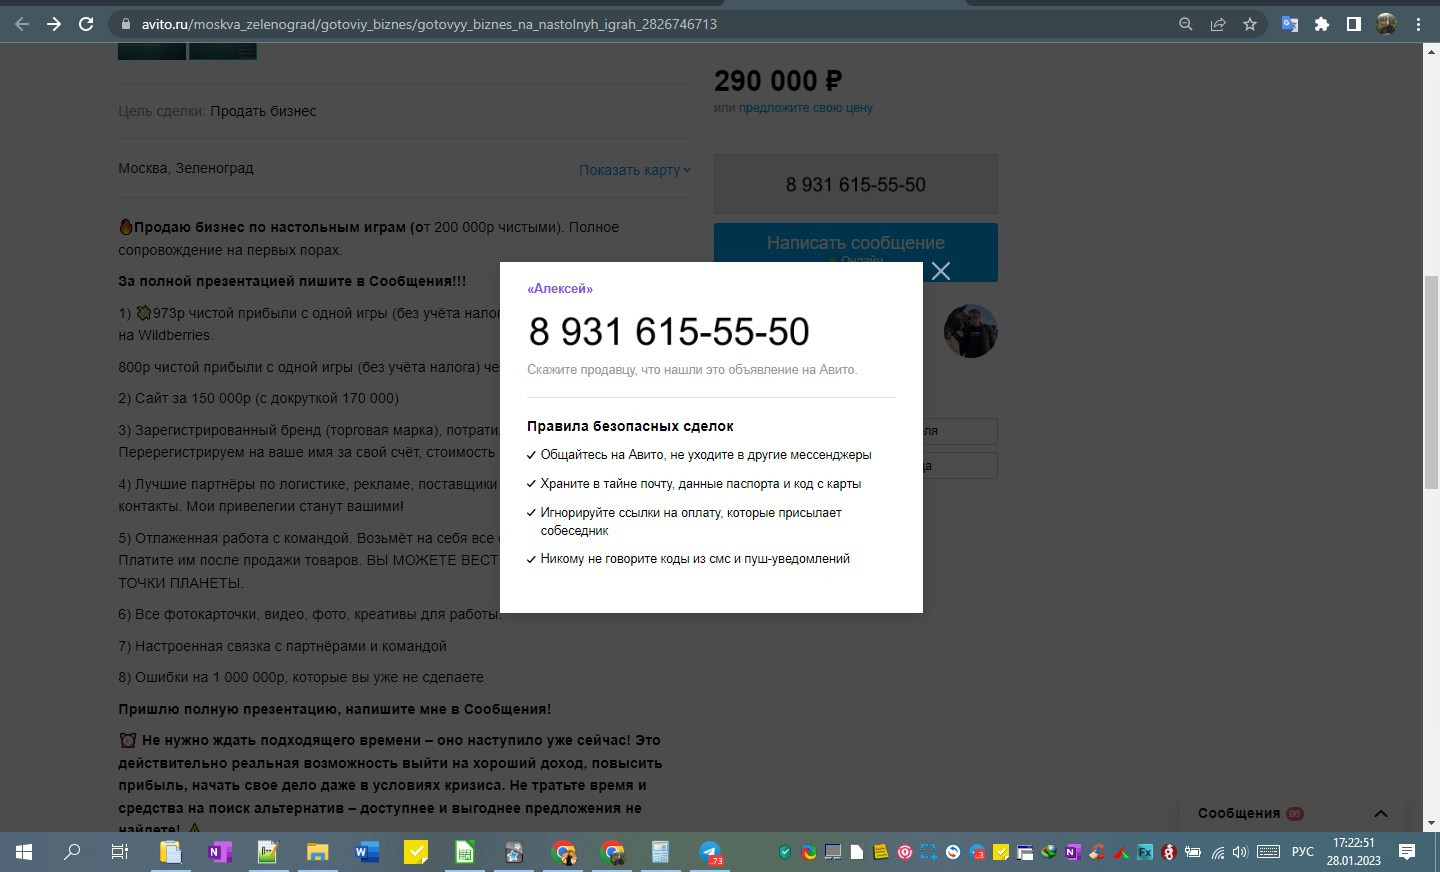This screenshot has width=1440, height=872.
Task: Open Task View on the taskbar
Action: [x=119, y=852]
